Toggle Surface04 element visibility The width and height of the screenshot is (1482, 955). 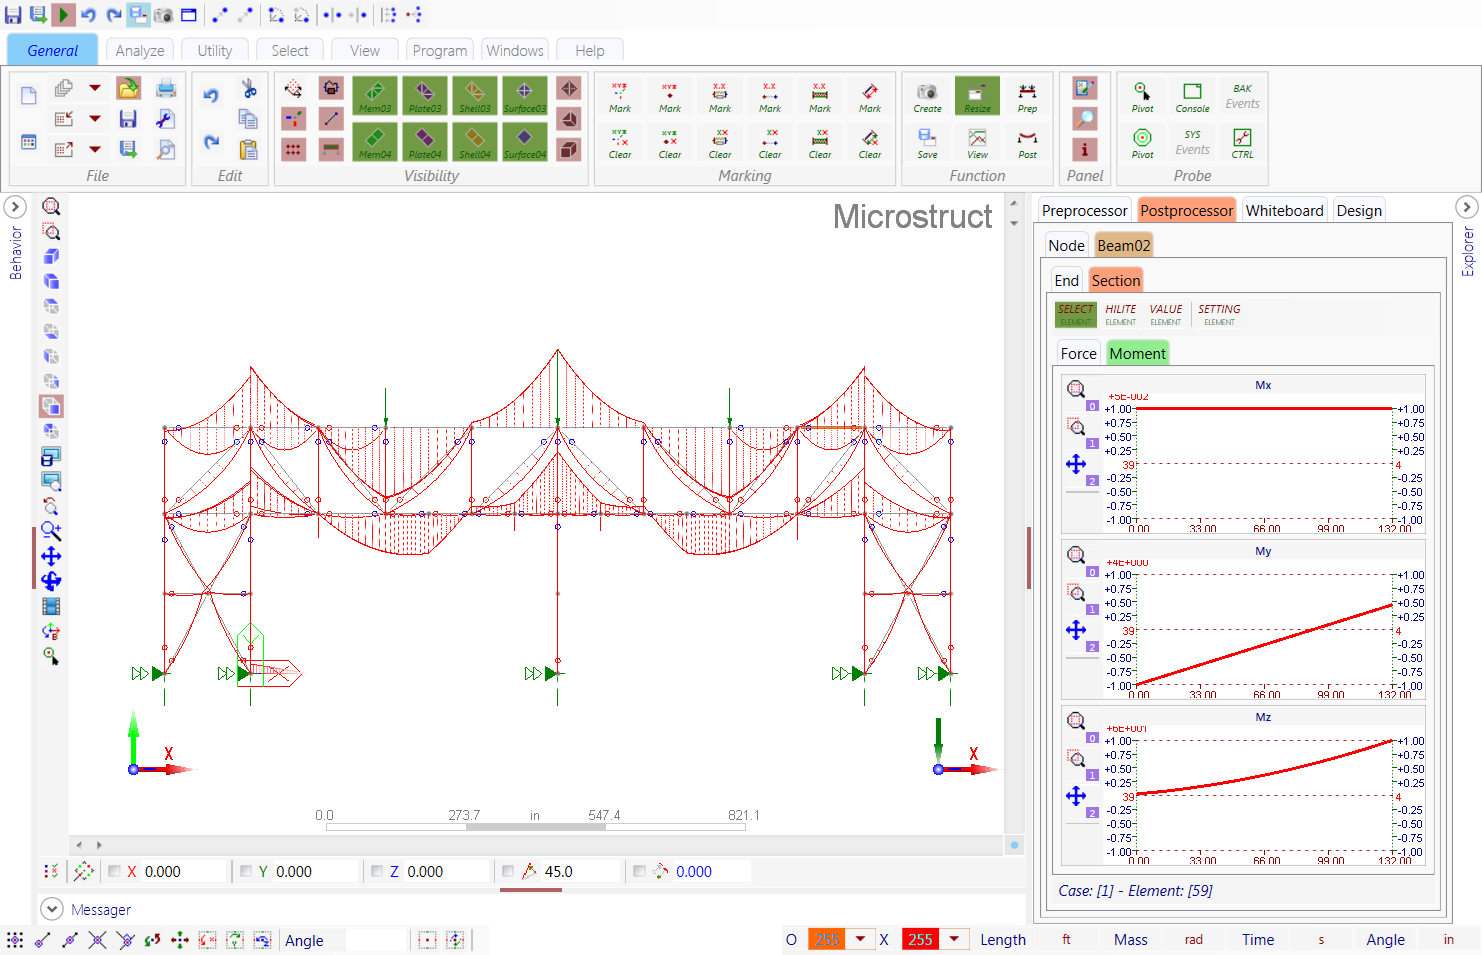pyautogui.click(x=525, y=142)
